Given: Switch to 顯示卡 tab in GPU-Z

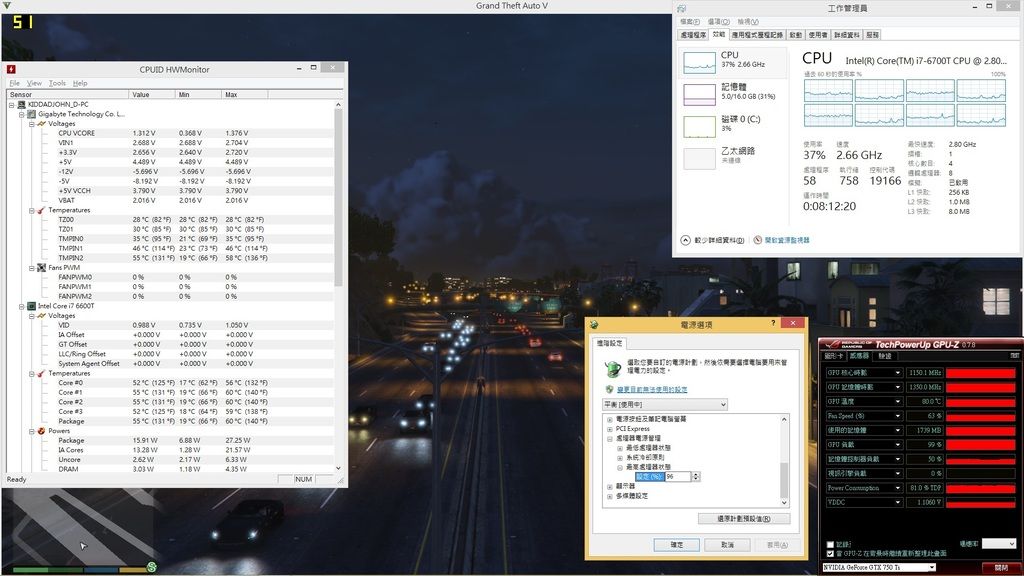Looking at the screenshot, I should coord(834,357).
